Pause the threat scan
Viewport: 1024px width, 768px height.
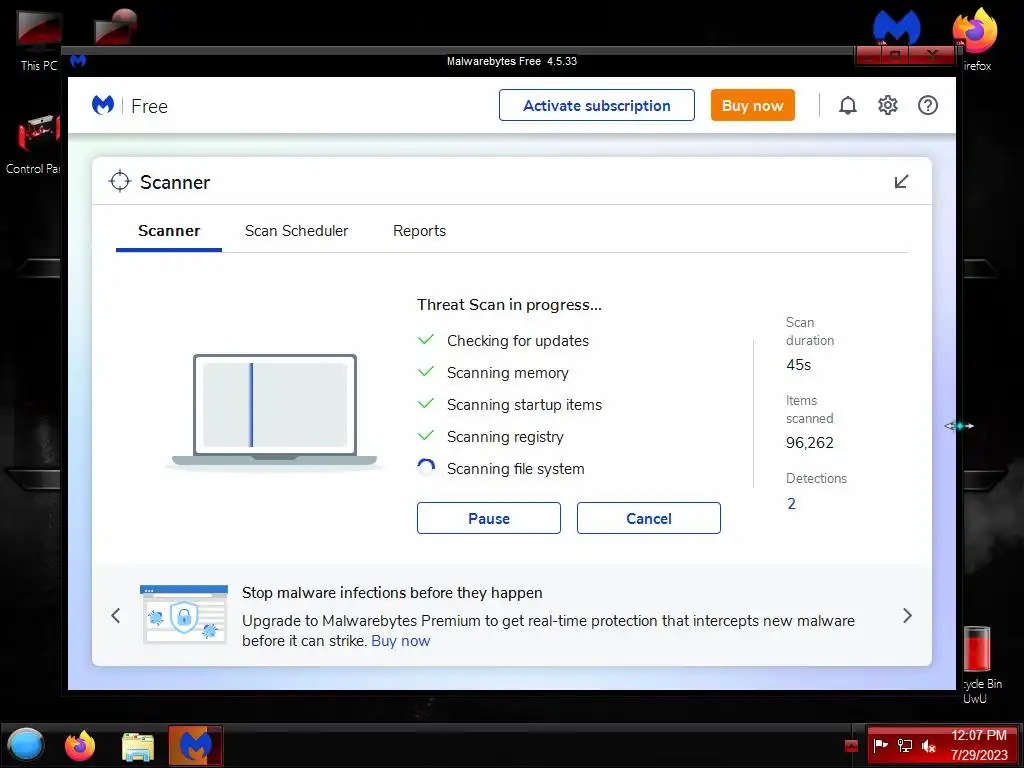tap(488, 518)
